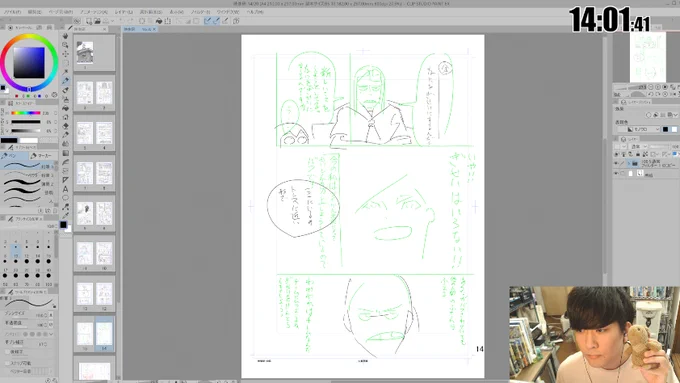Click the Save icon in toolbar

[x=105, y=20]
